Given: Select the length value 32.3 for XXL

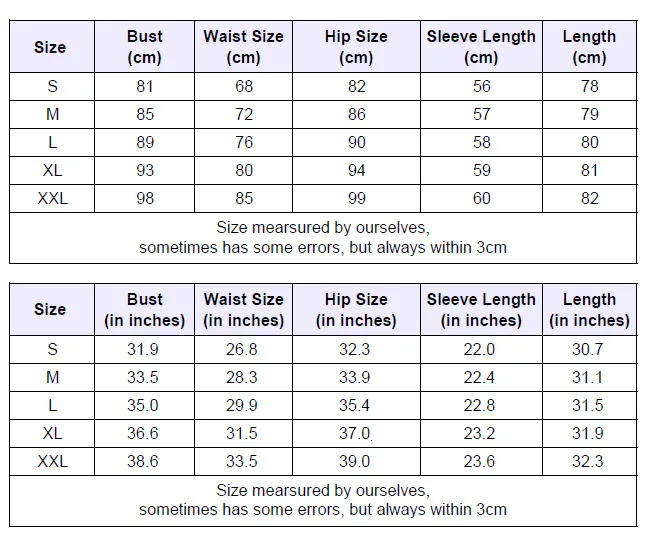Looking at the screenshot, I should 588,461.
